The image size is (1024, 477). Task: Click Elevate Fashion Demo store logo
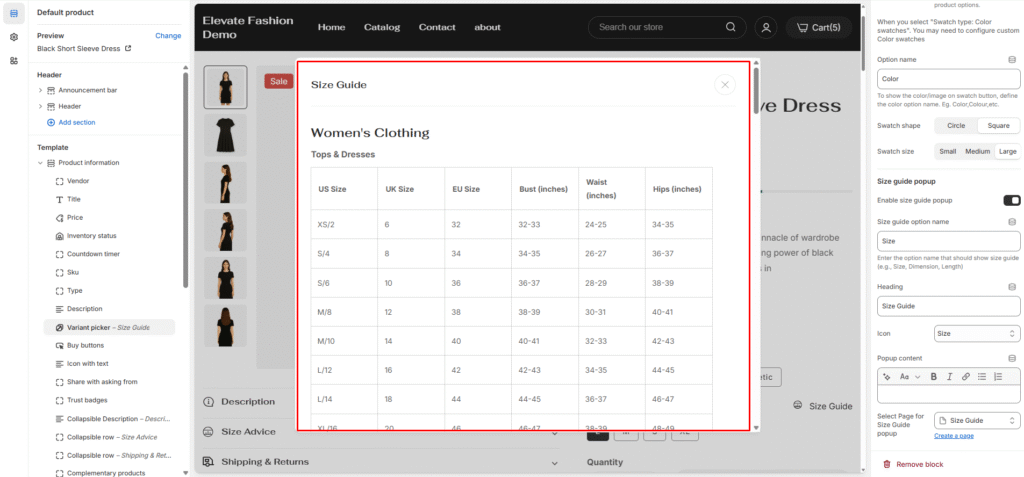[x=248, y=27]
